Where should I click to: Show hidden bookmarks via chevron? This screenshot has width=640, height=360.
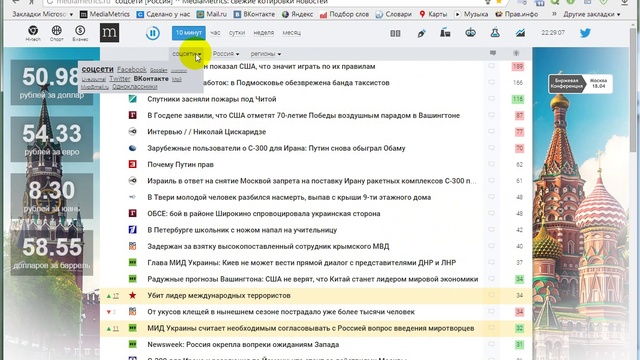[x=554, y=14]
